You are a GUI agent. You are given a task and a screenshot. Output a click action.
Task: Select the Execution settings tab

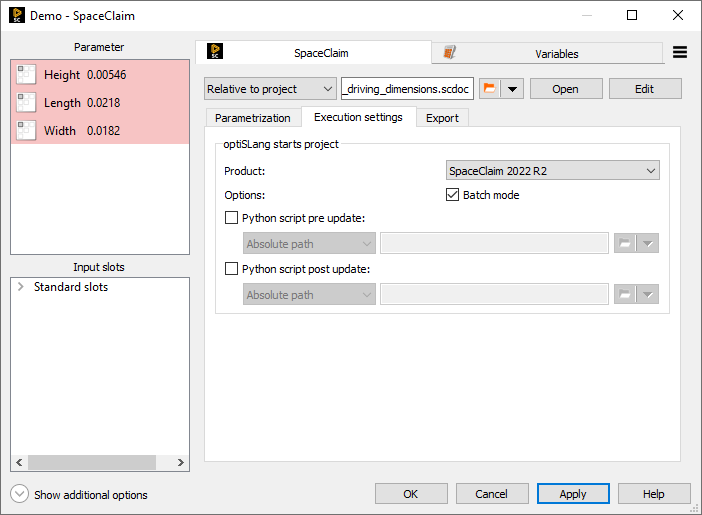pos(359,117)
